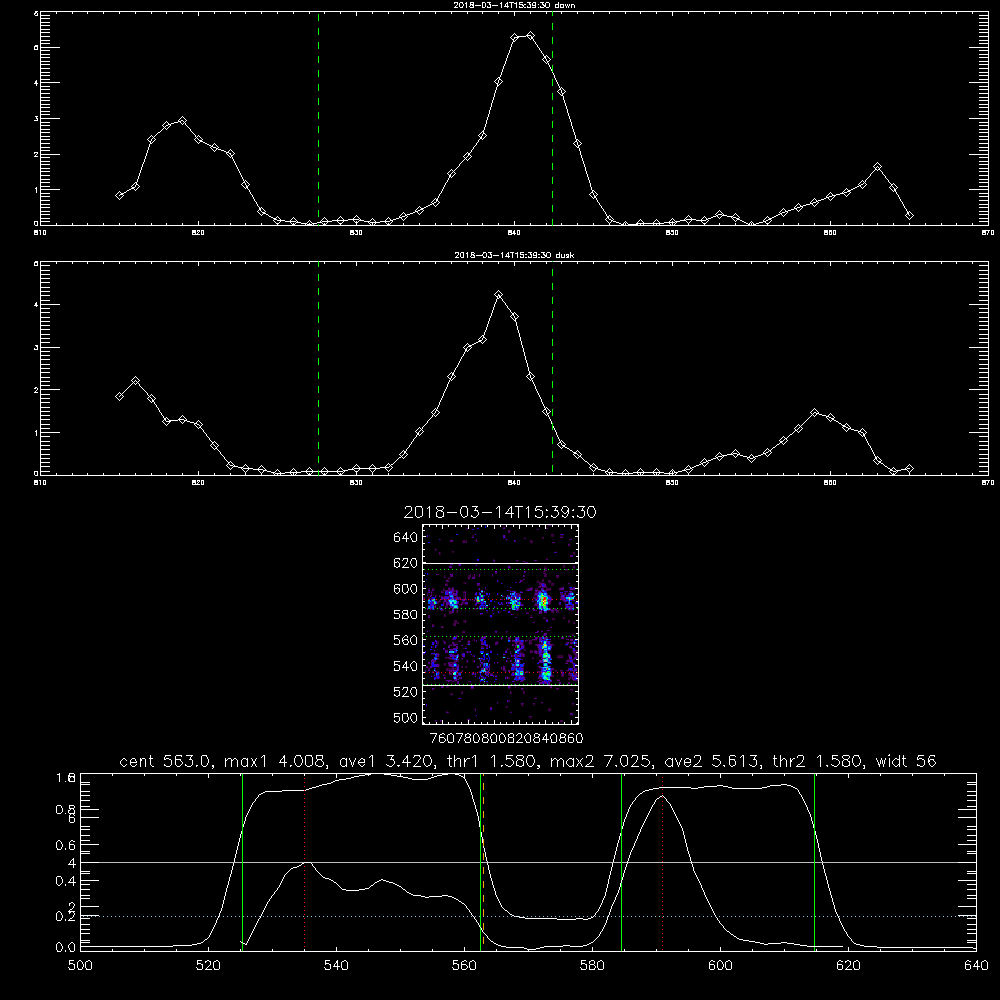Click dusk plot x-axis label 840

514,483
